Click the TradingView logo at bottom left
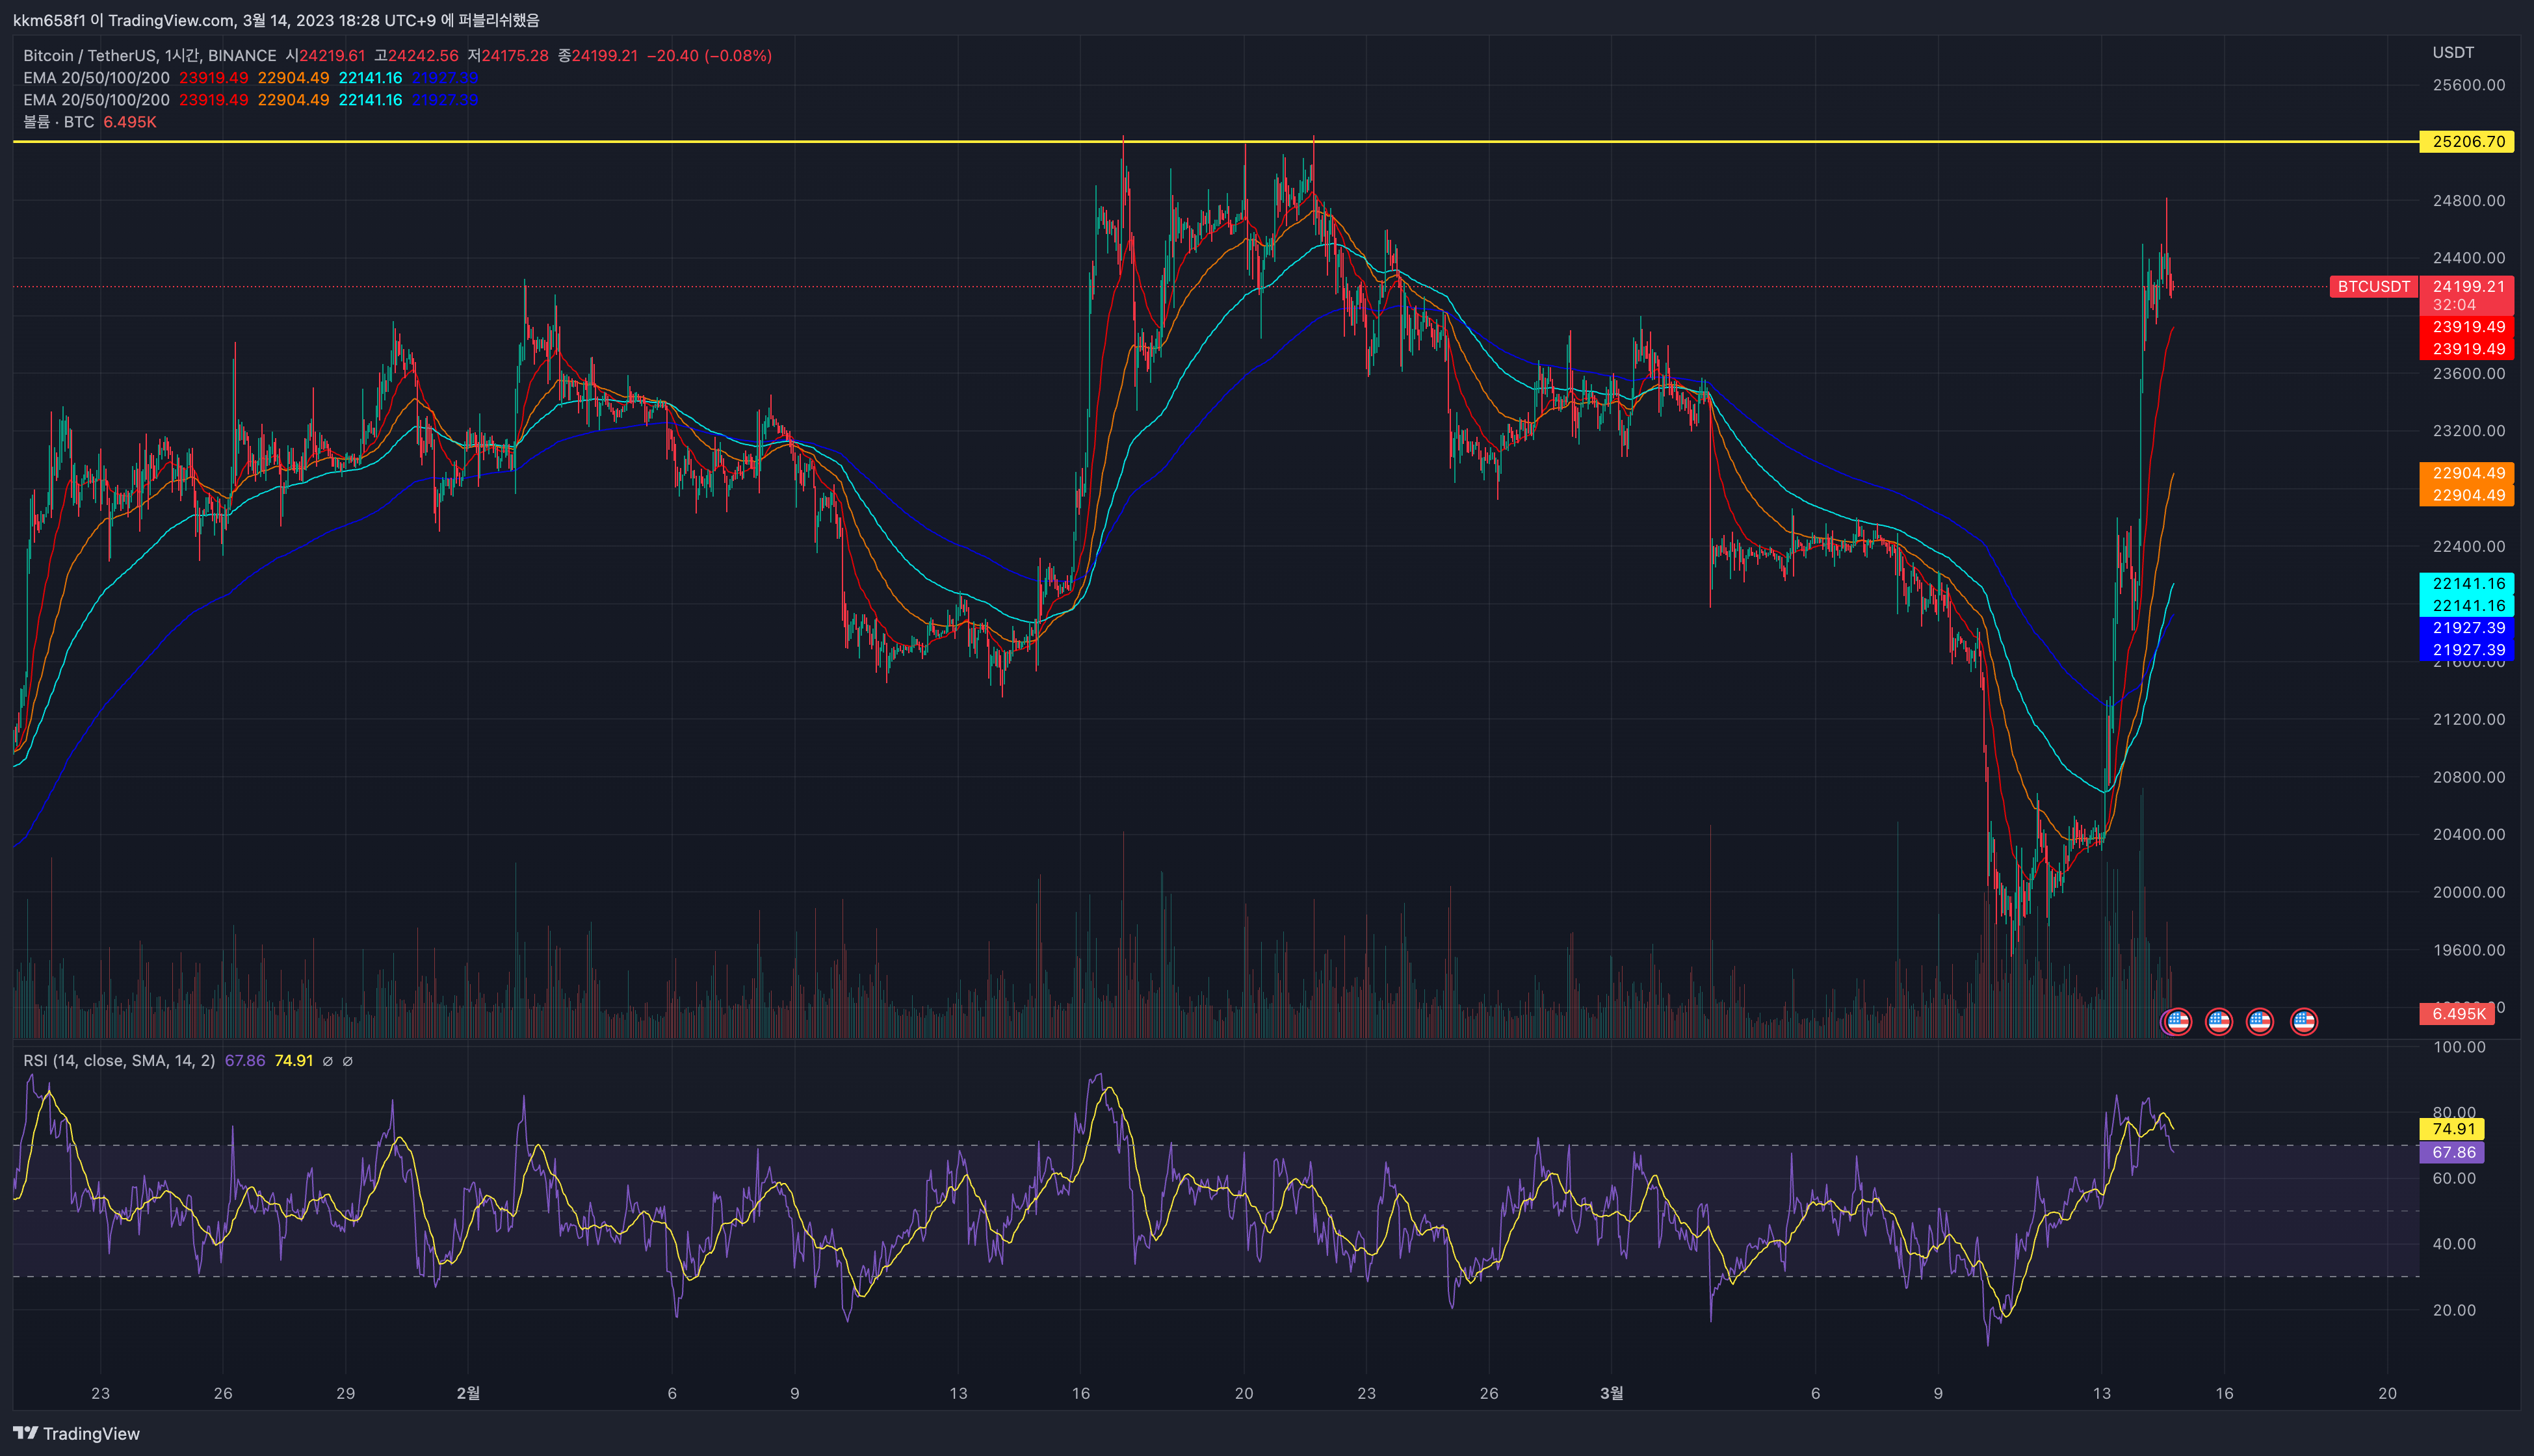 [x=76, y=1433]
